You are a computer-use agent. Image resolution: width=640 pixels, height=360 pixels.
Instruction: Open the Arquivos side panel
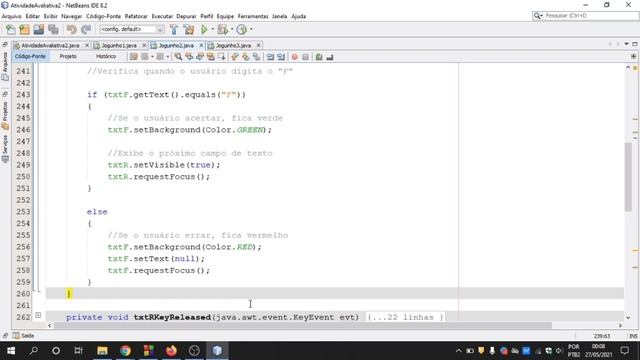coord(5,66)
